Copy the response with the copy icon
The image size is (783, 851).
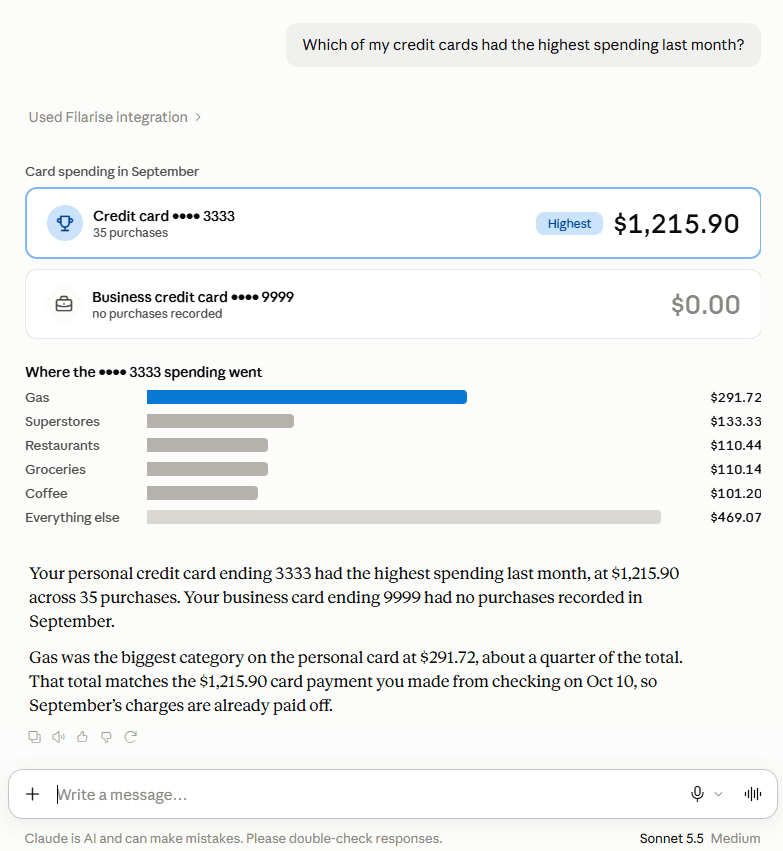[34, 737]
